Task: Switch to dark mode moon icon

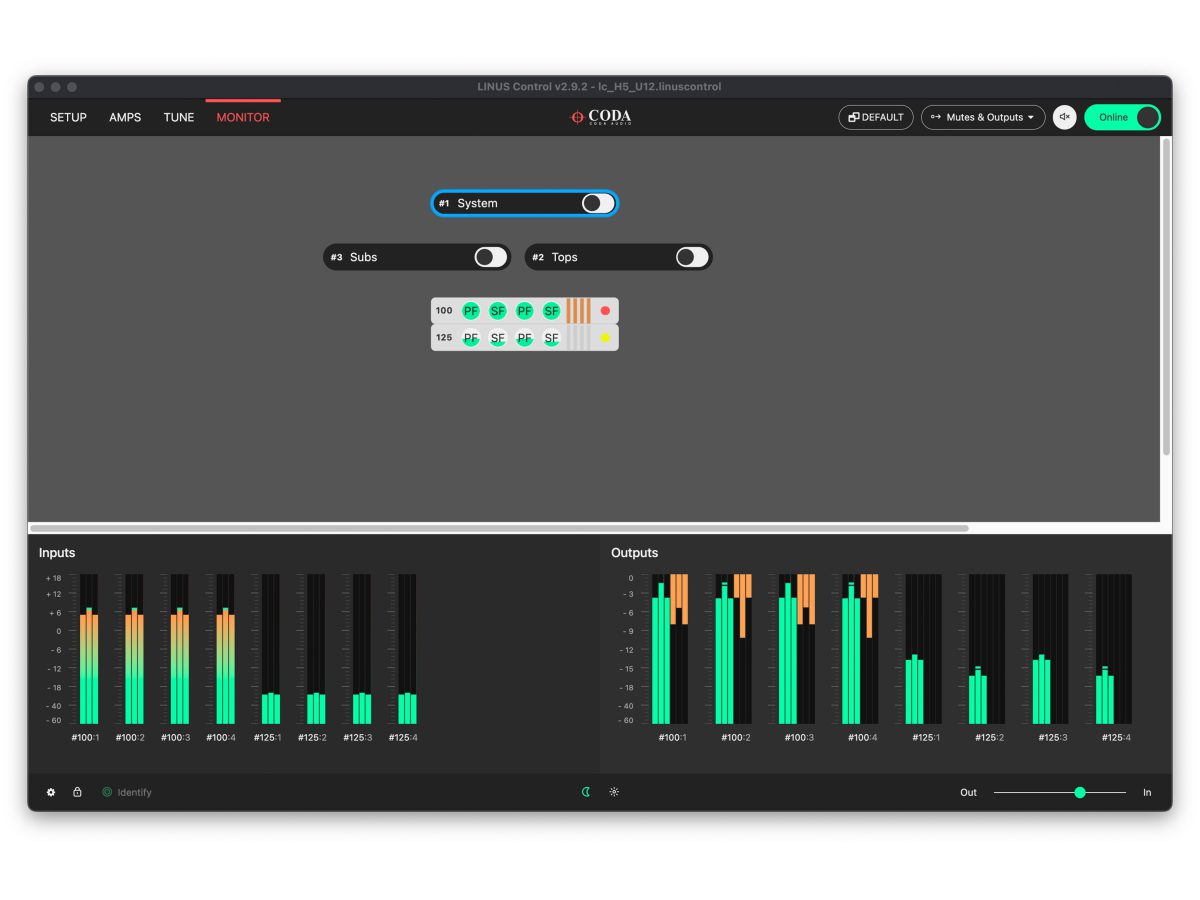Action: pos(586,792)
